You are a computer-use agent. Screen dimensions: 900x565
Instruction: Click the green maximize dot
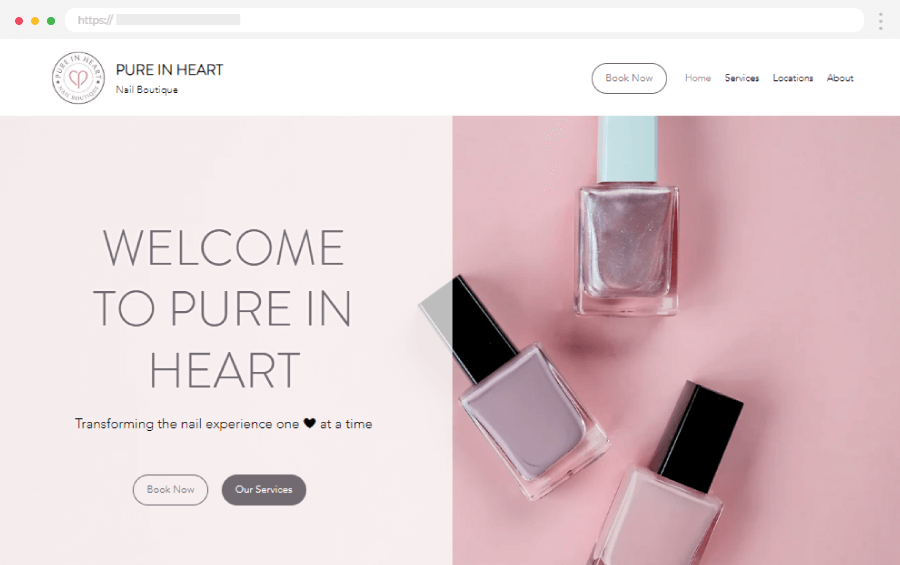tap(51, 21)
